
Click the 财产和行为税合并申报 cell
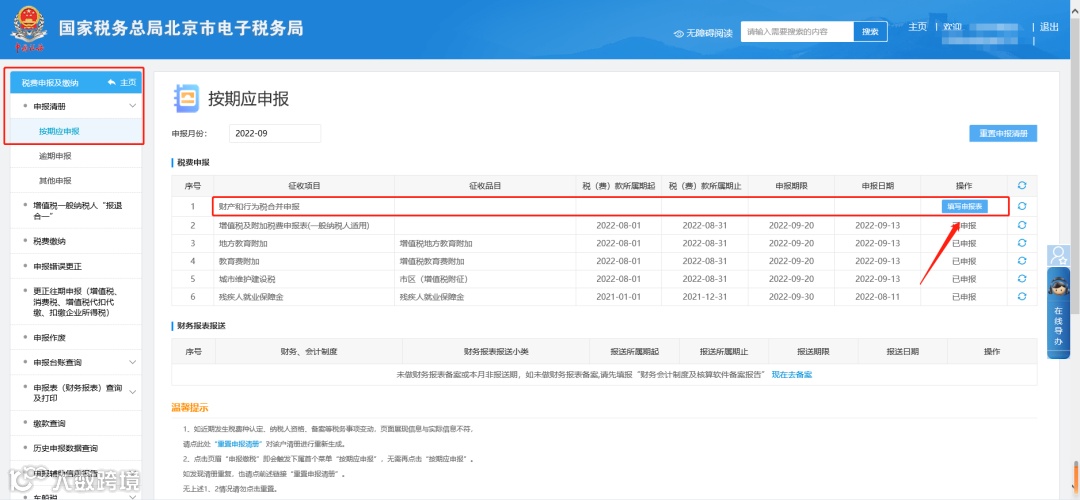[304, 206]
